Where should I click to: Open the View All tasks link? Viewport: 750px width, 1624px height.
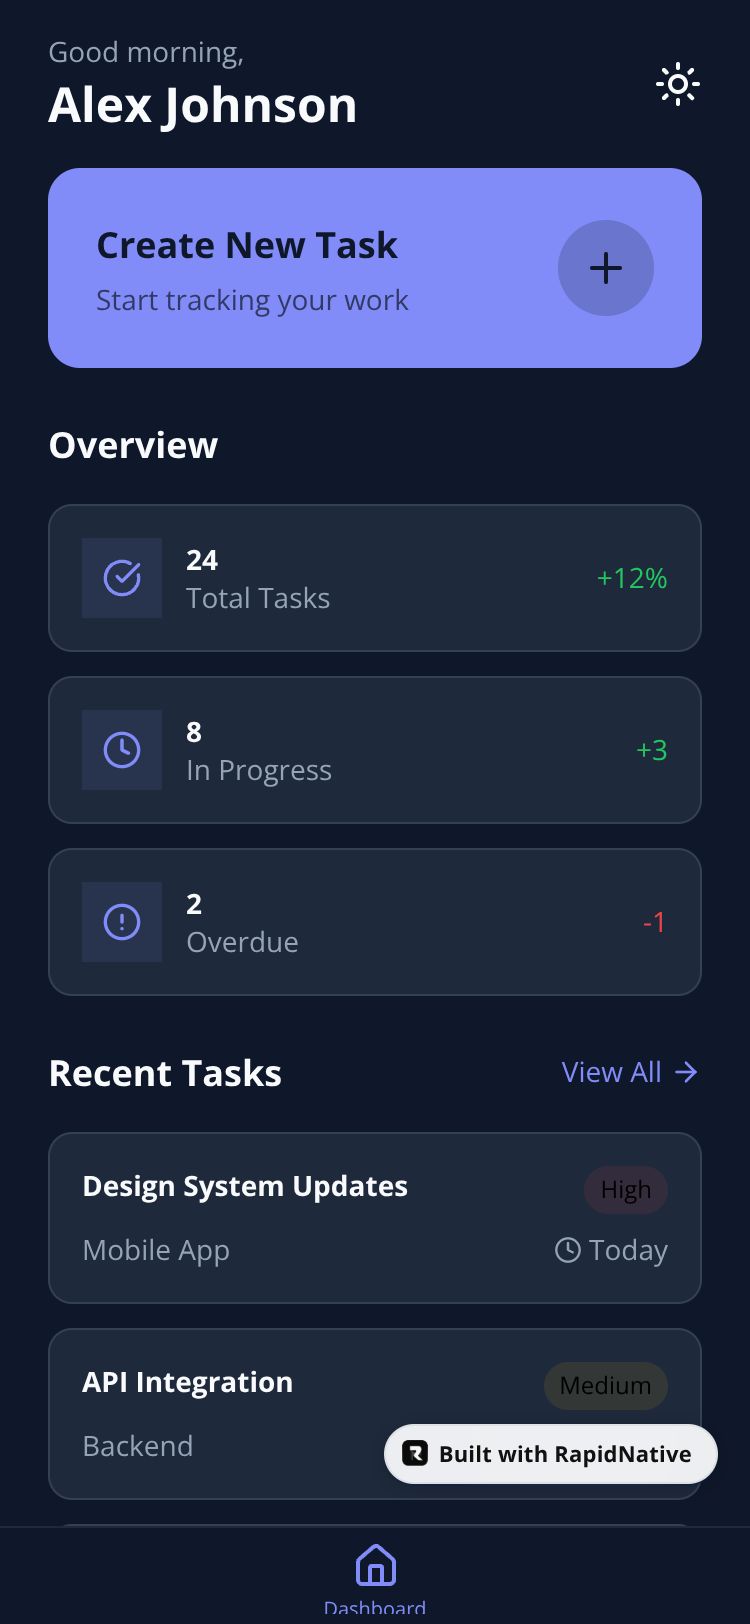coord(612,1073)
